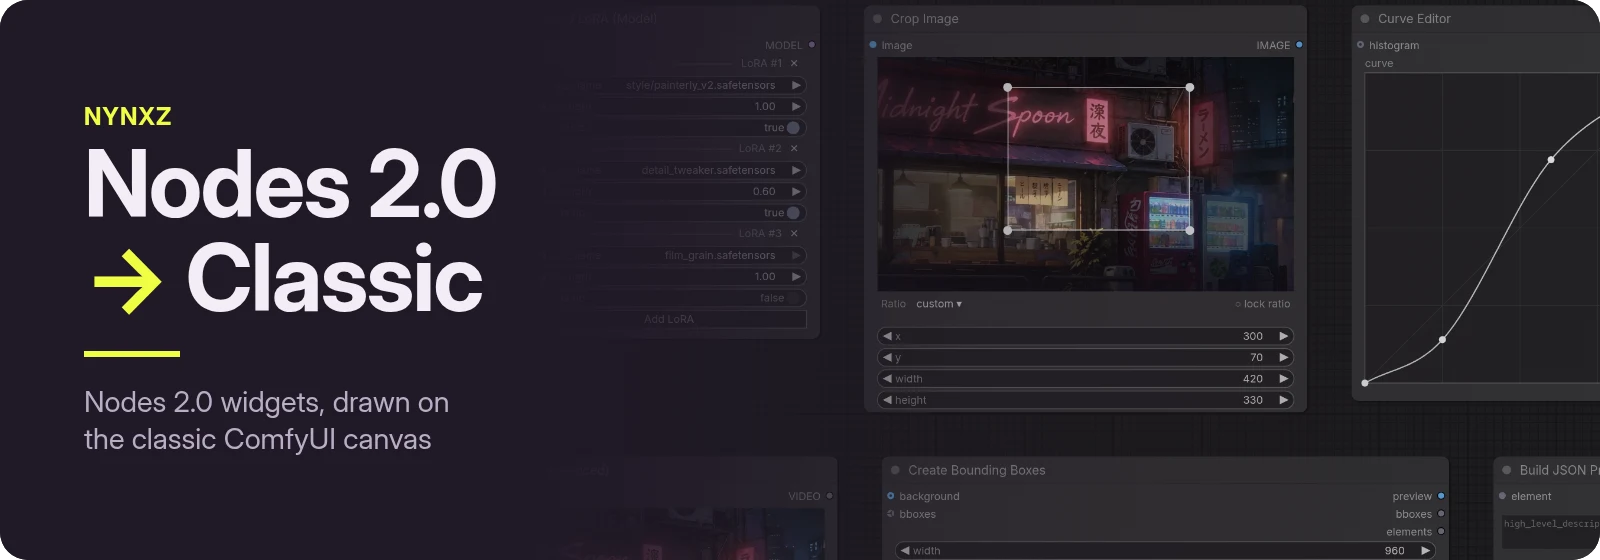
Task: Click the height field showing 330
Action: pyautogui.click(x=1085, y=400)
